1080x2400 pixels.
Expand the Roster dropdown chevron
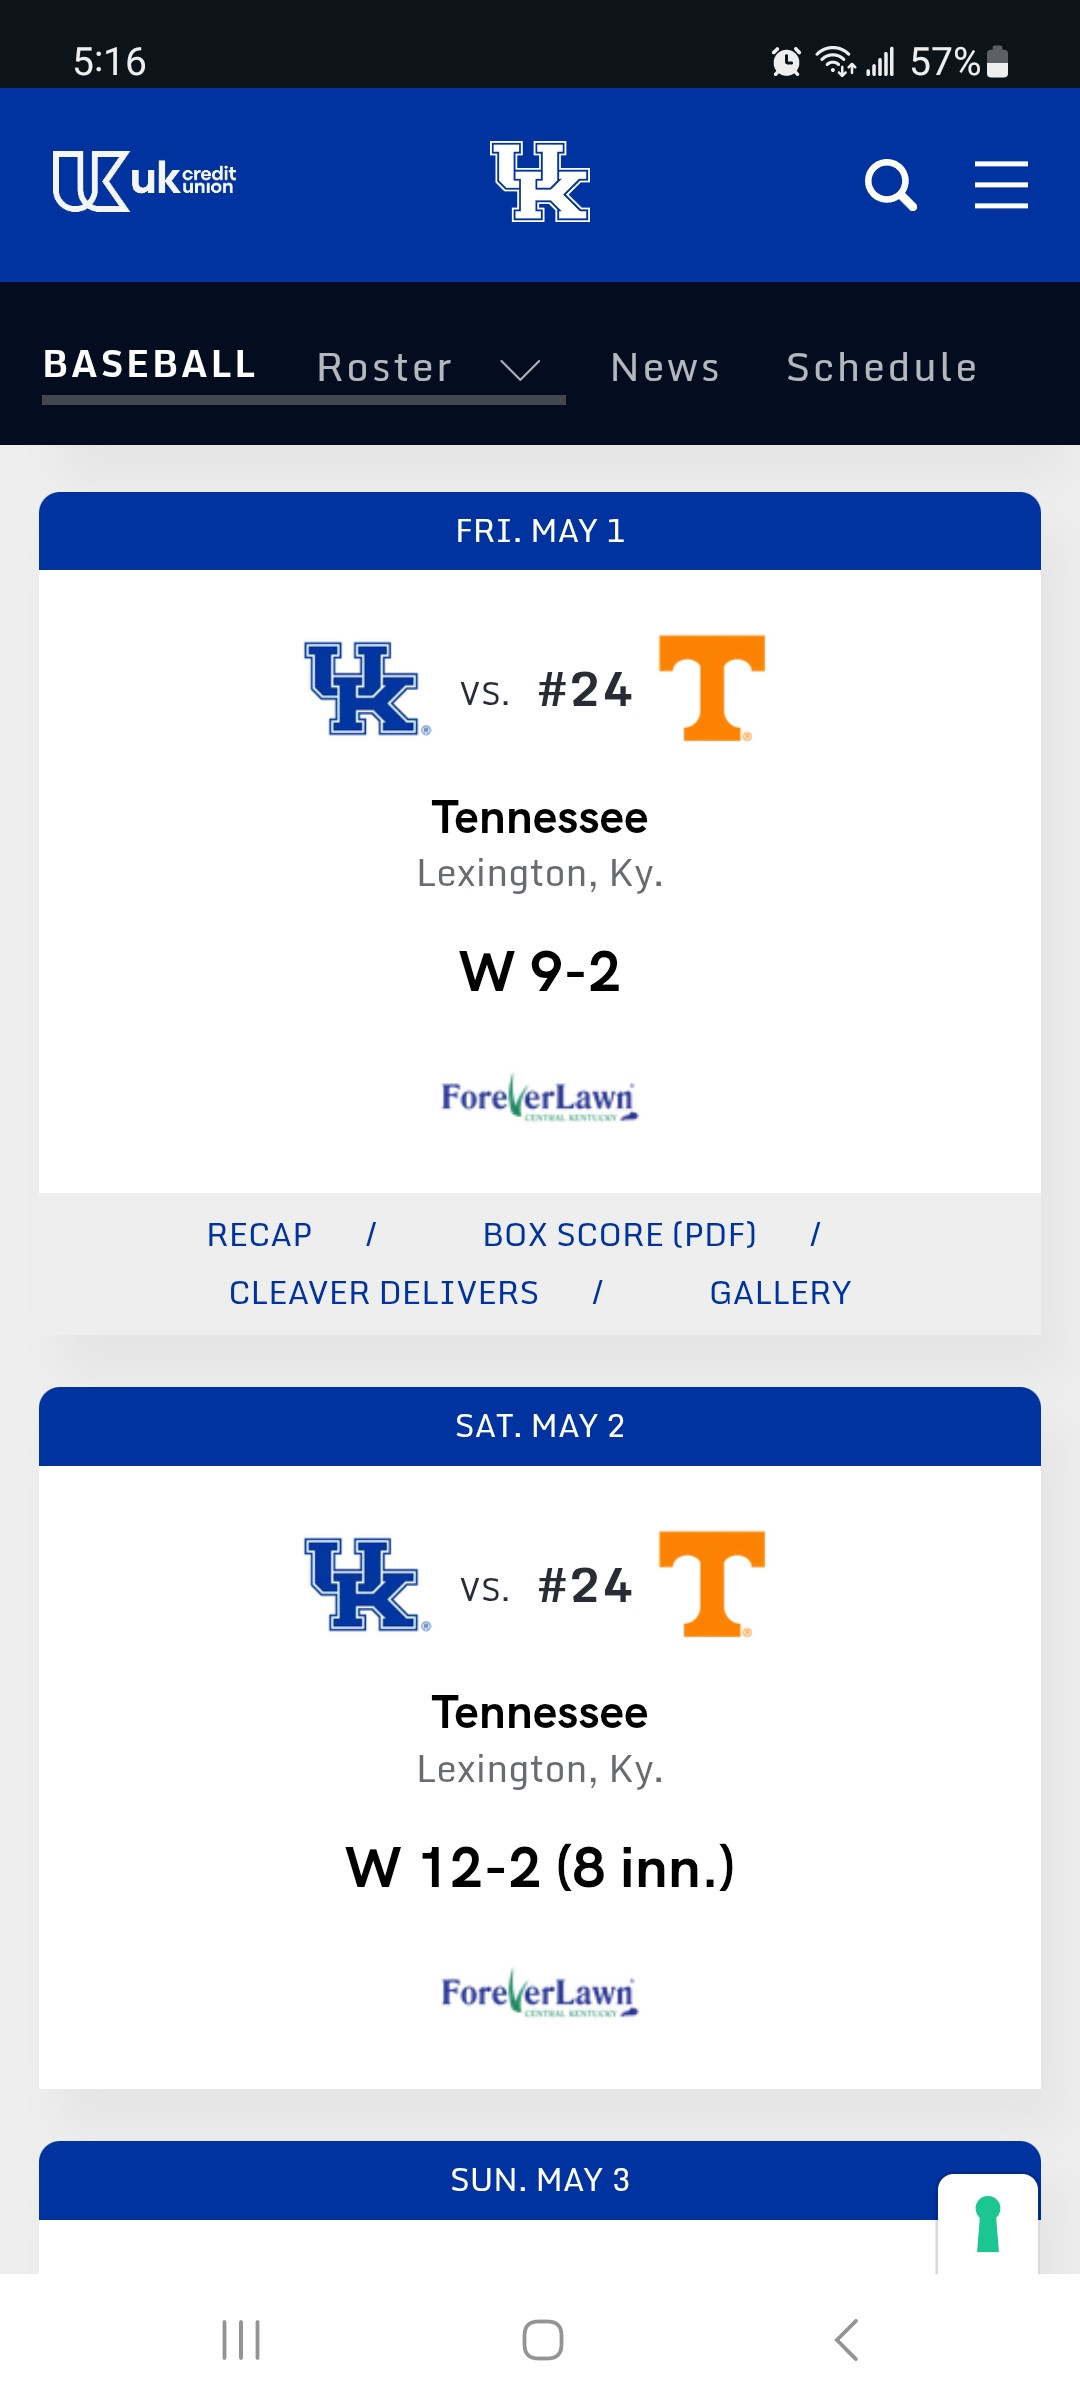pos(520,370)
